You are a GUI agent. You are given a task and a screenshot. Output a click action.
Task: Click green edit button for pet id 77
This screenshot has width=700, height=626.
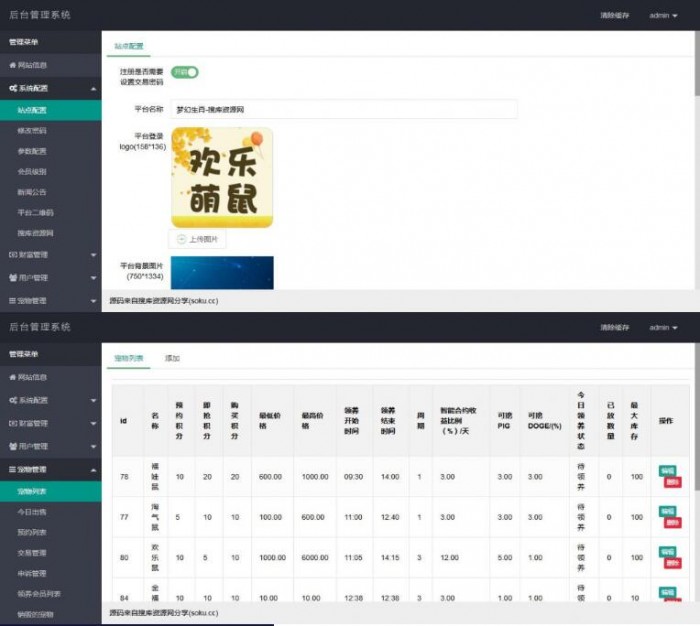667,511
